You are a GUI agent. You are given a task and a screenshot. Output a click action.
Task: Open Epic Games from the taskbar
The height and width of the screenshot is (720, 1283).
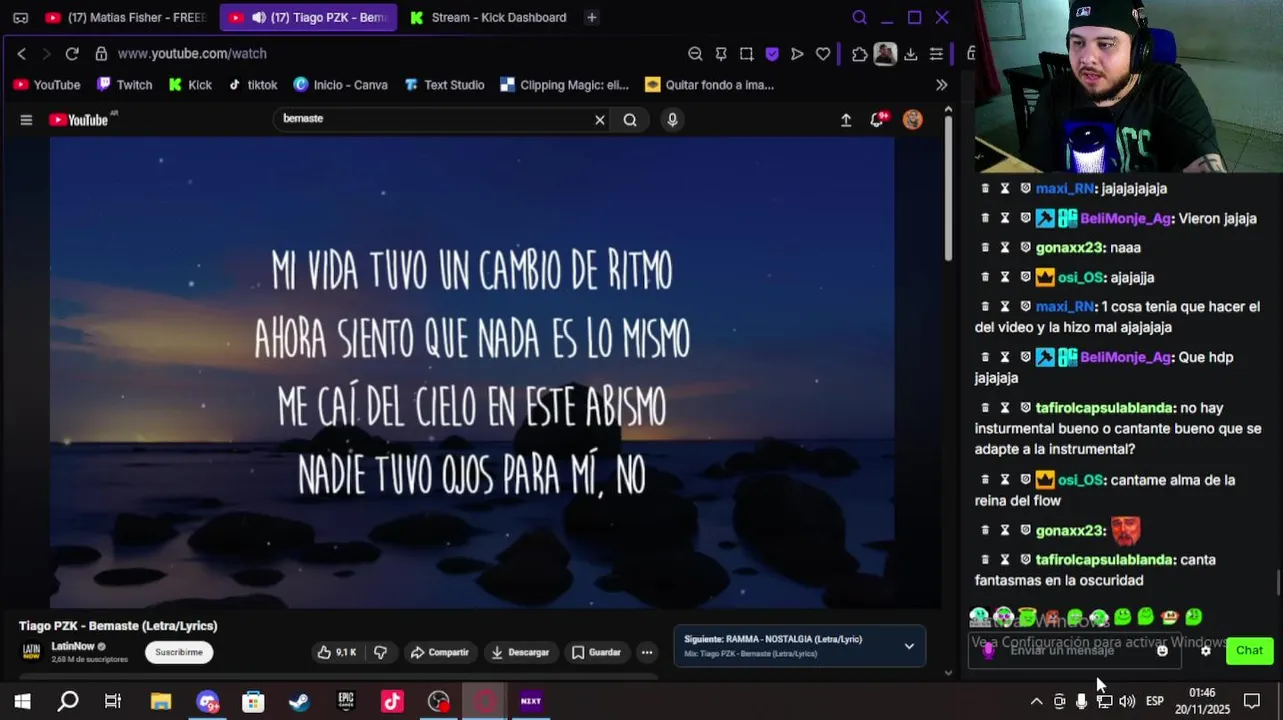[346, 701]
